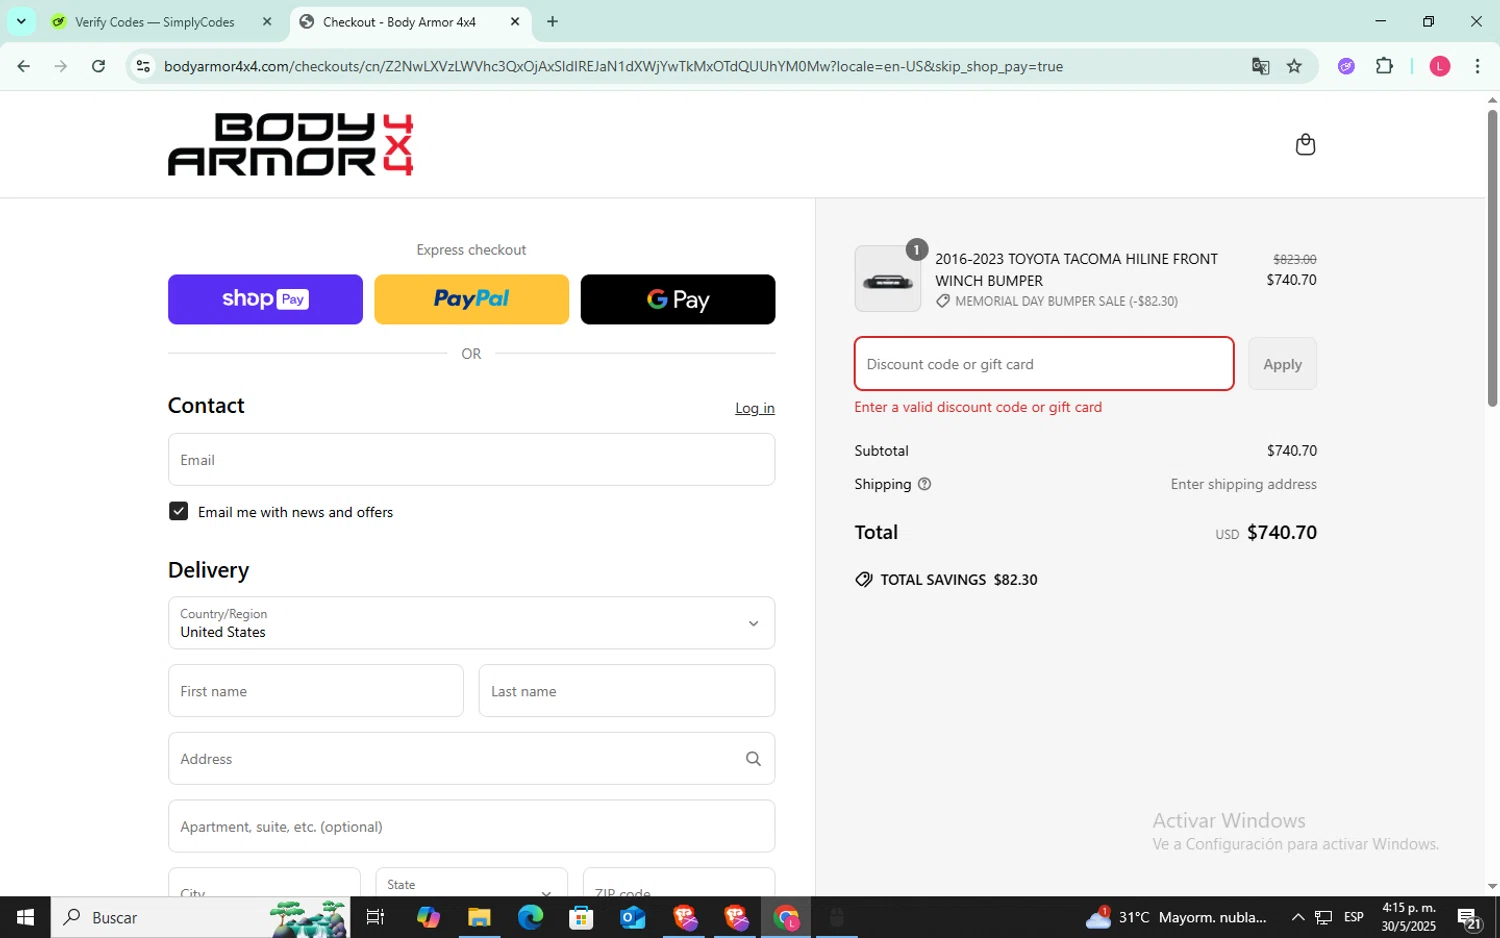Open Outlook from the taskbar
This screenshot has width=1500, height=938.
click(x=632, y=917)
